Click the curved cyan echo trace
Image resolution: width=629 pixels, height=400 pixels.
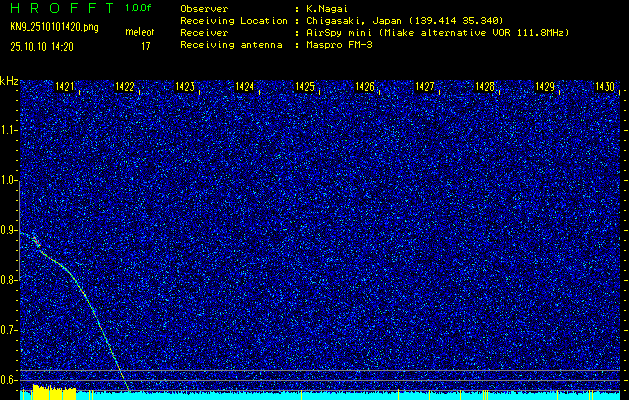pos(88,300)
